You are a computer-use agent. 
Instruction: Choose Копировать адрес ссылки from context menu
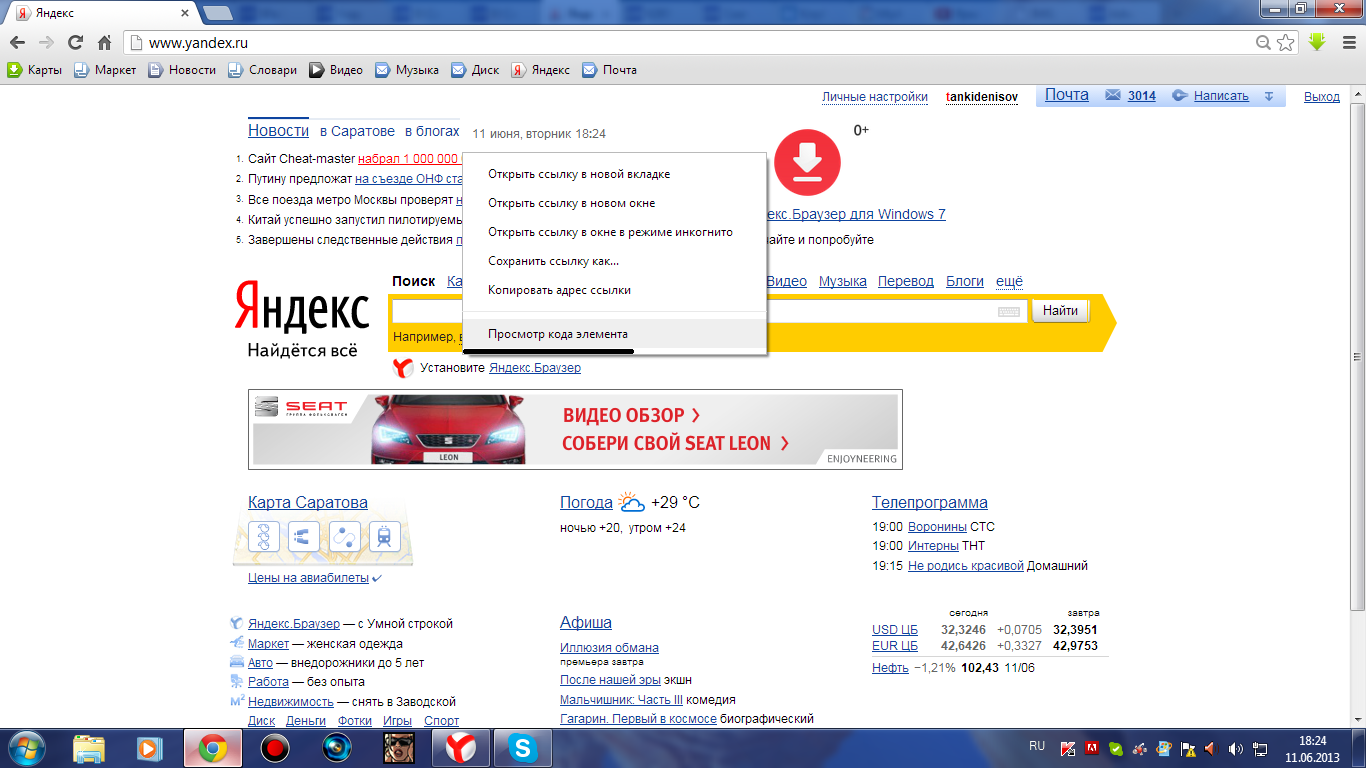tap(559, 290)
